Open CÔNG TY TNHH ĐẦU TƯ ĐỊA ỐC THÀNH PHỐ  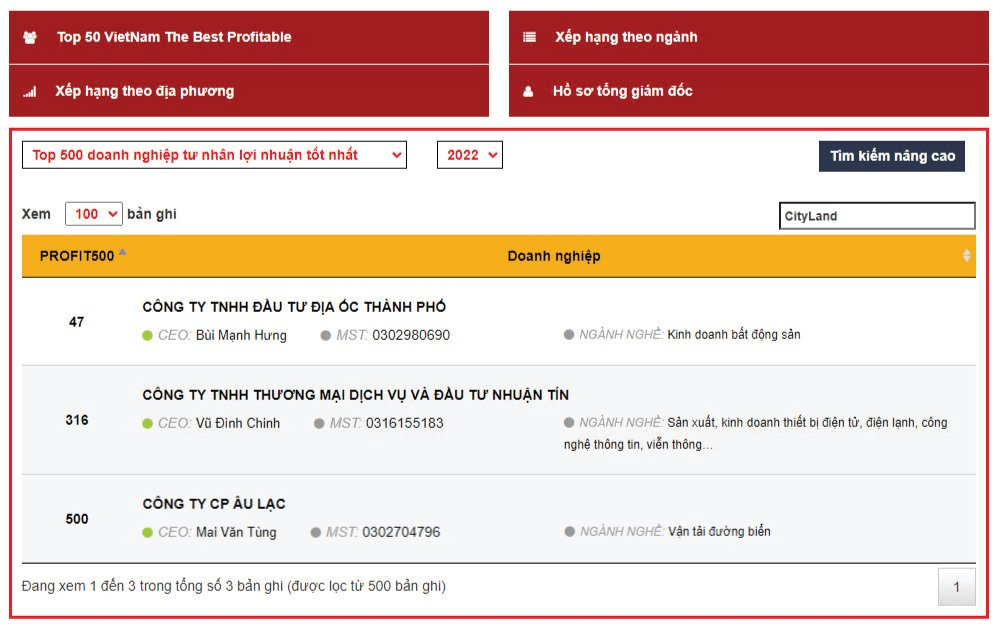click(294, 307)
